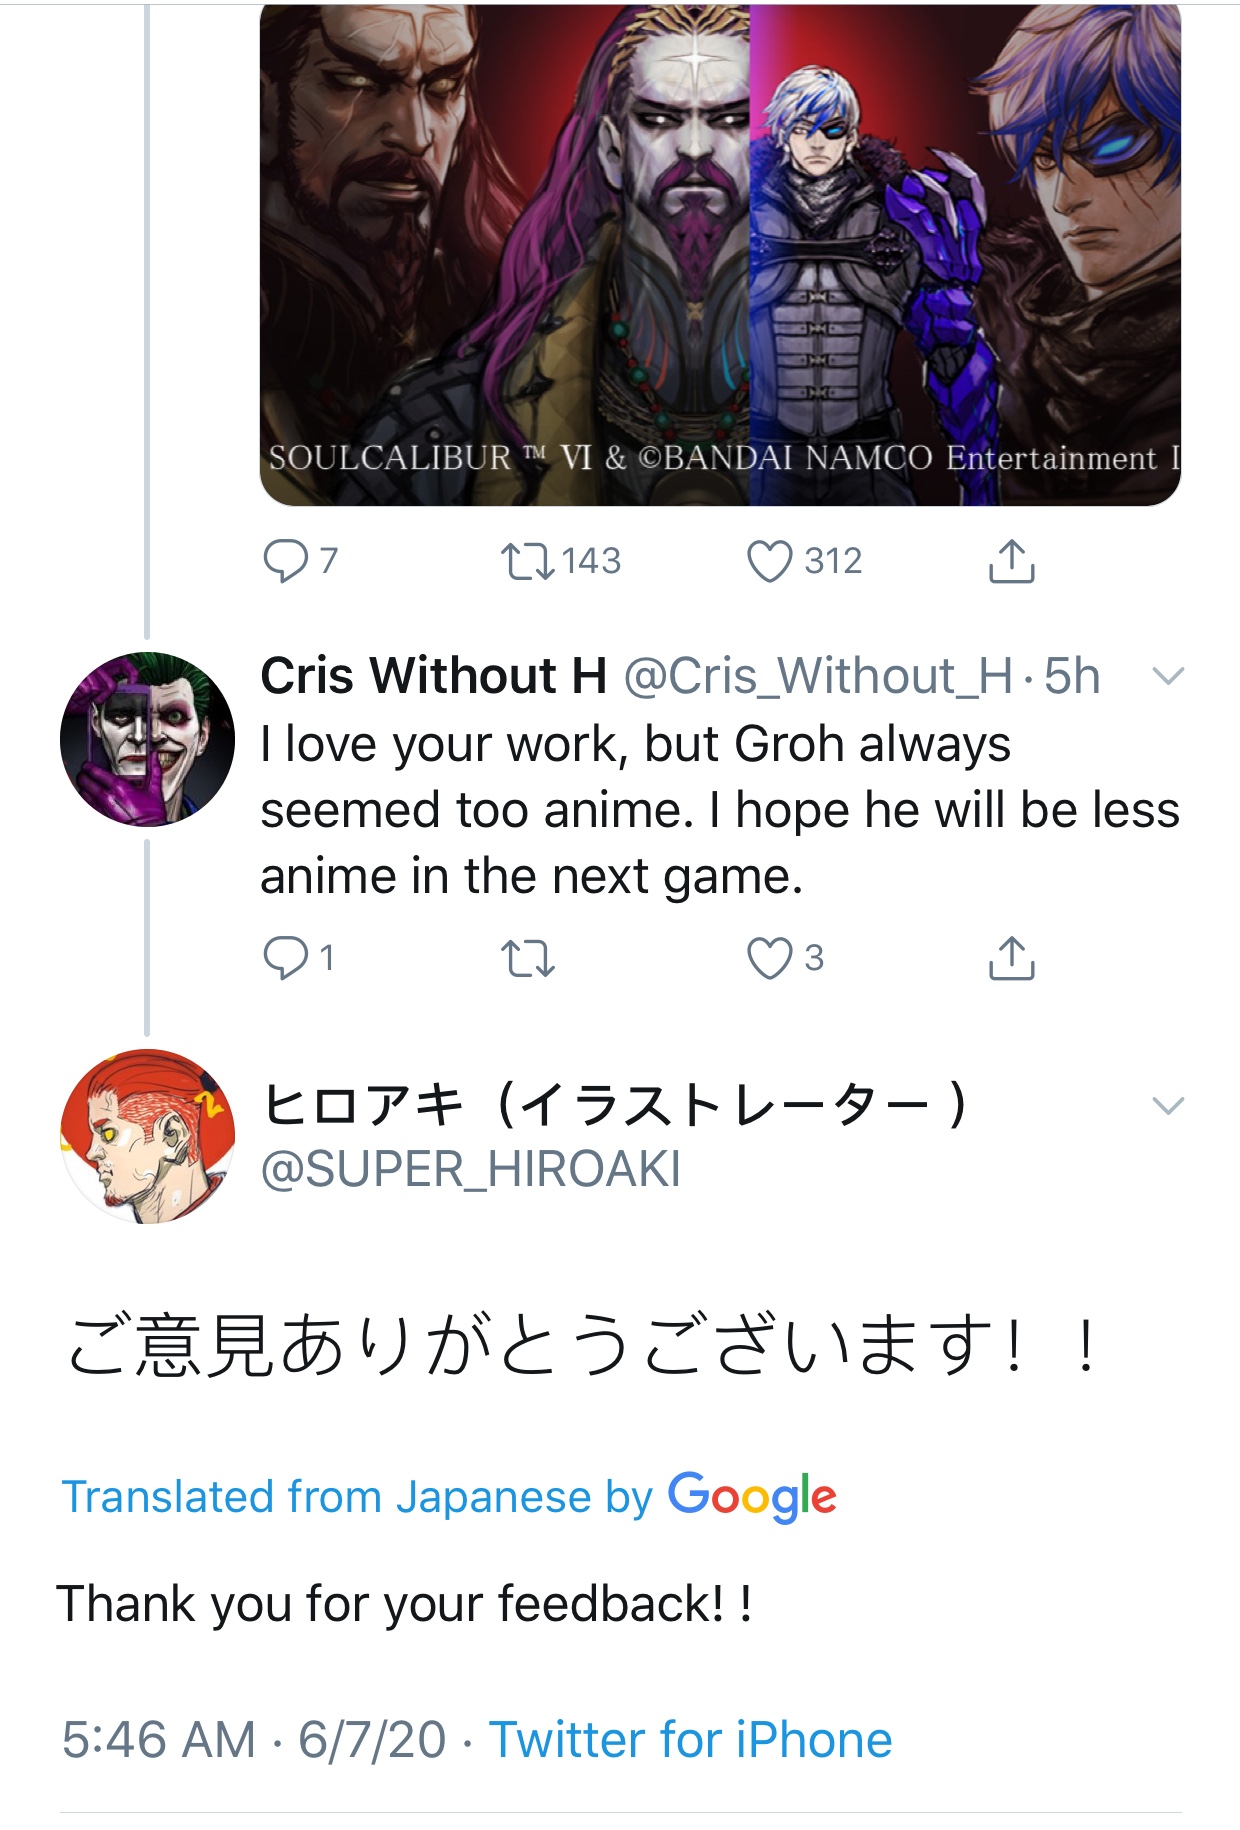Screen dimensions: 1240x1830
Task: Open options chevron on Cris Without H's tweet
Action: coord(1168,677)
